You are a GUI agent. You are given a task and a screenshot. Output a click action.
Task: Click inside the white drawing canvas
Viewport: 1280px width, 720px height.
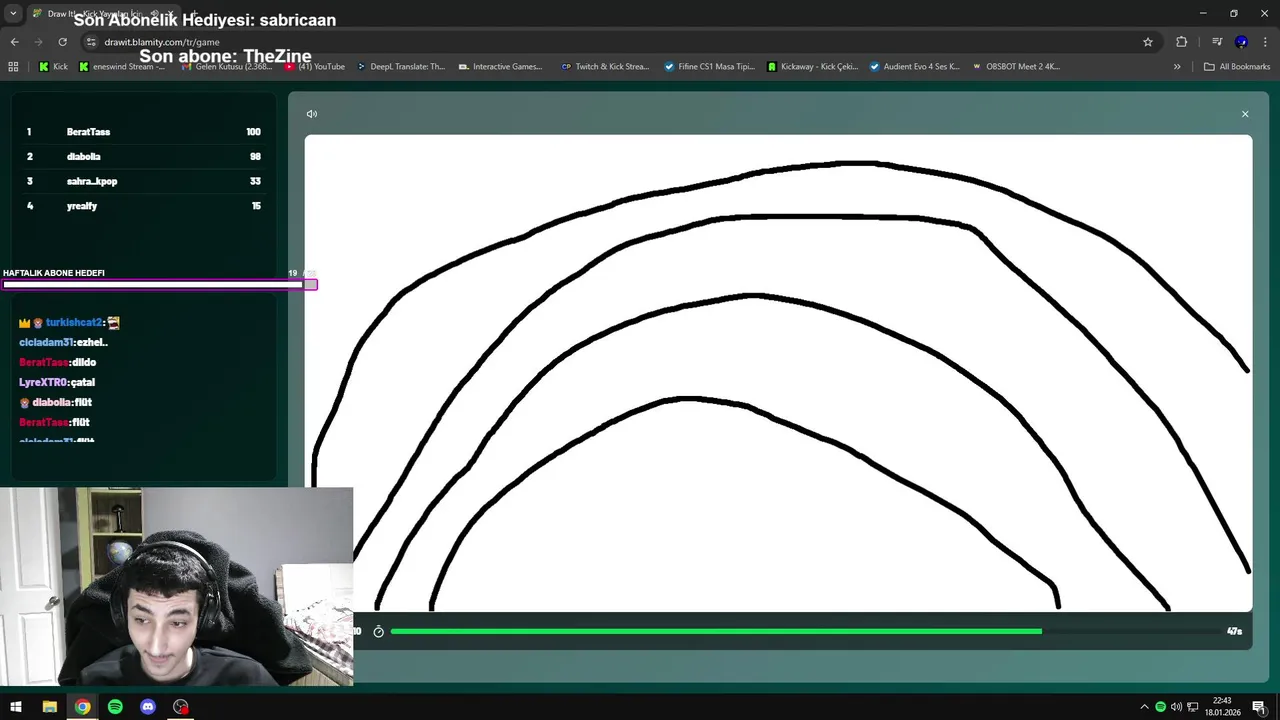(778, 372)
